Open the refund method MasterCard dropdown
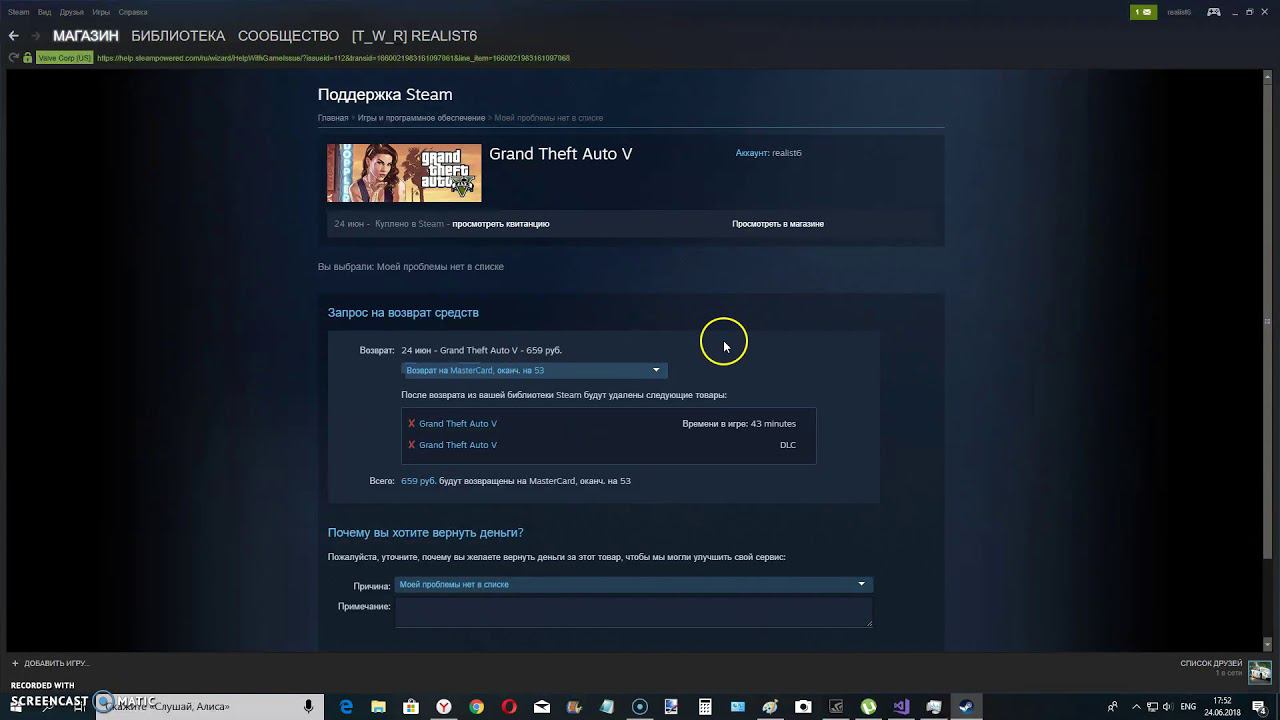Image resolution: width=1280 pixels, height=720 pixels. (534, 370)
